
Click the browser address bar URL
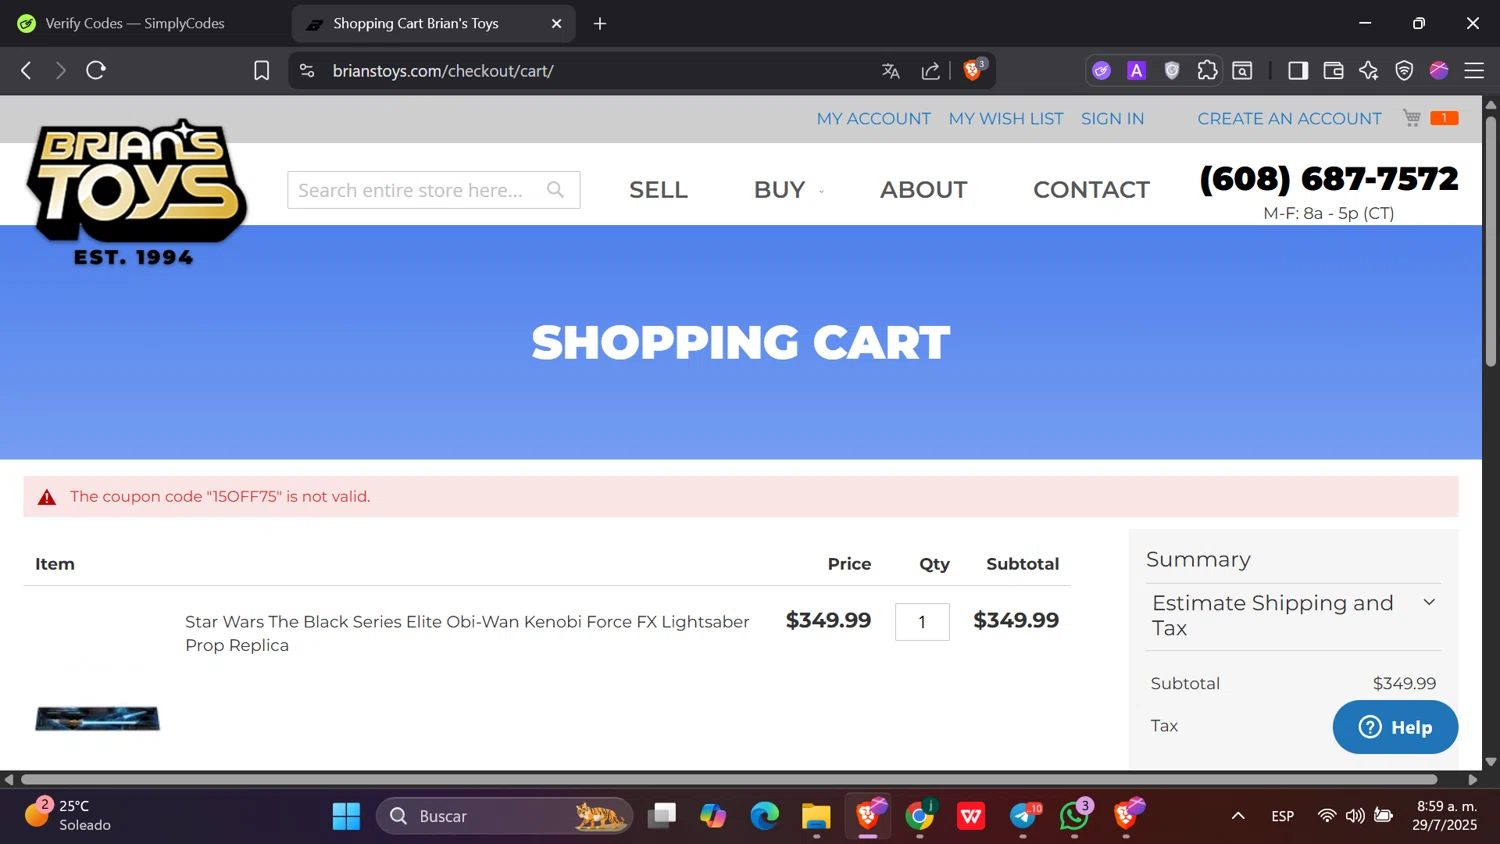click(x=443, y=71)
